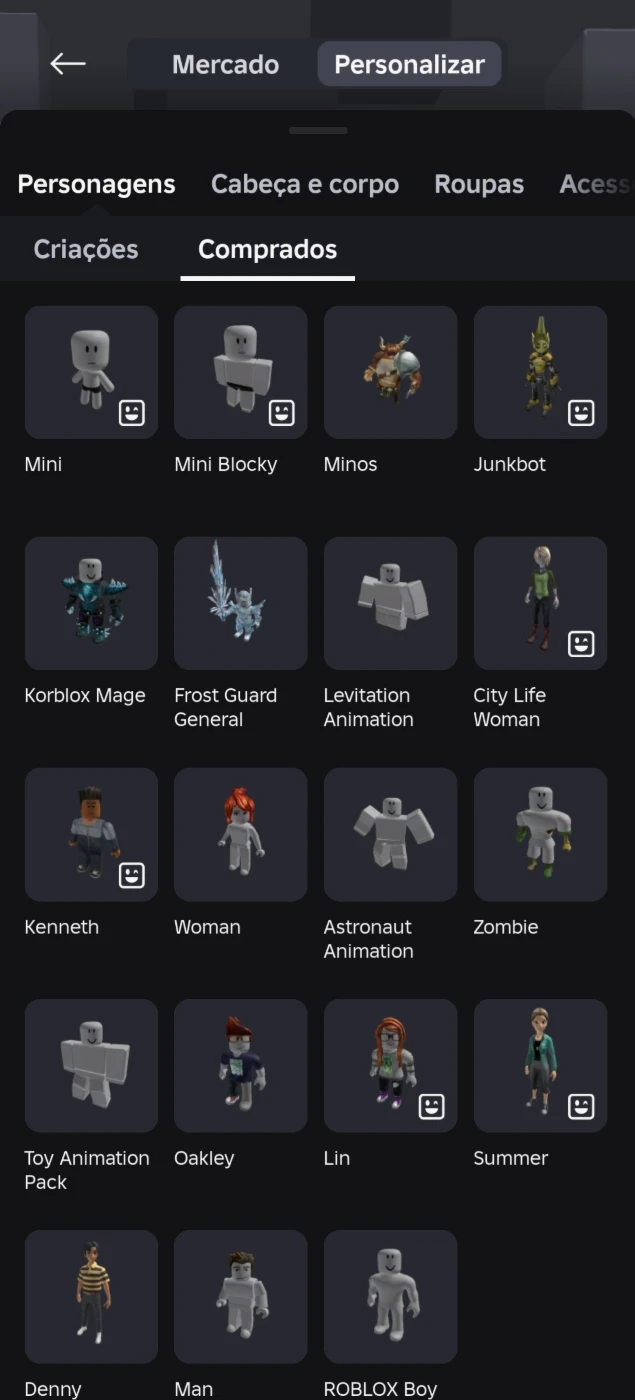Screen dimensions: 635x1400
Task: Tap the emote face icon on City Life Woman
Action: 581,644
